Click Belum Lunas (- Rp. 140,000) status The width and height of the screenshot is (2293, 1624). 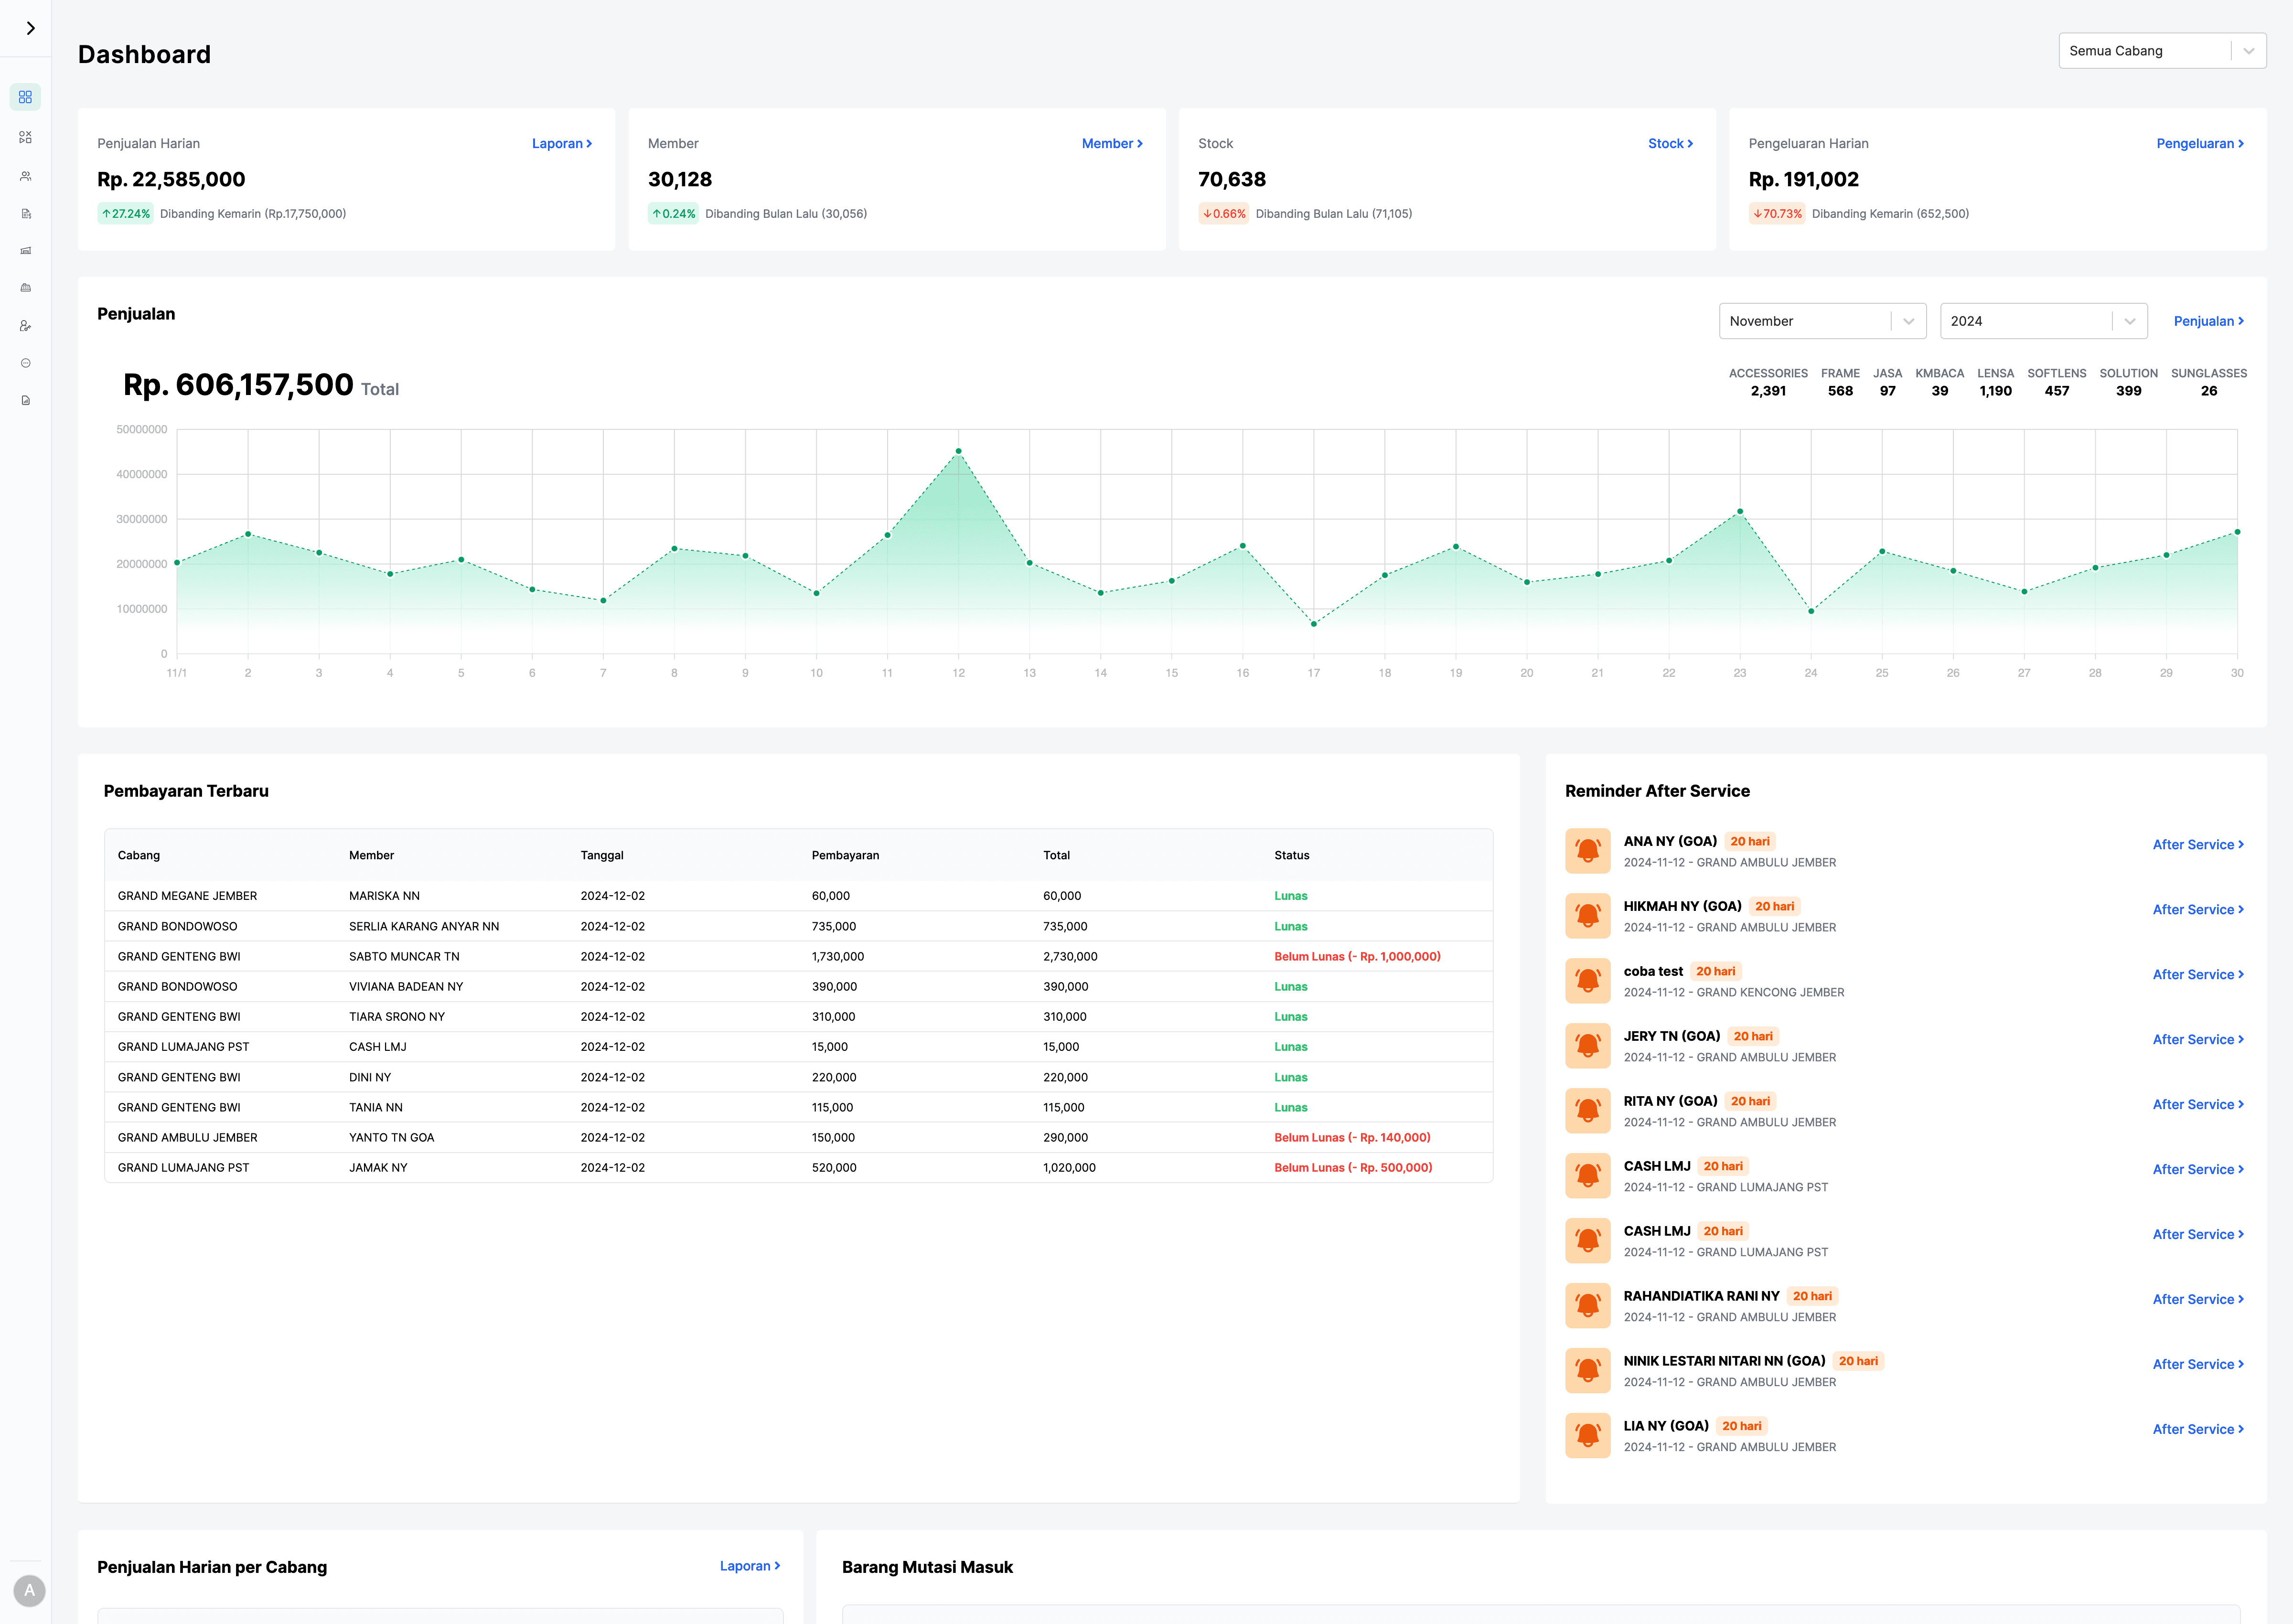tap(1352, 1138)
